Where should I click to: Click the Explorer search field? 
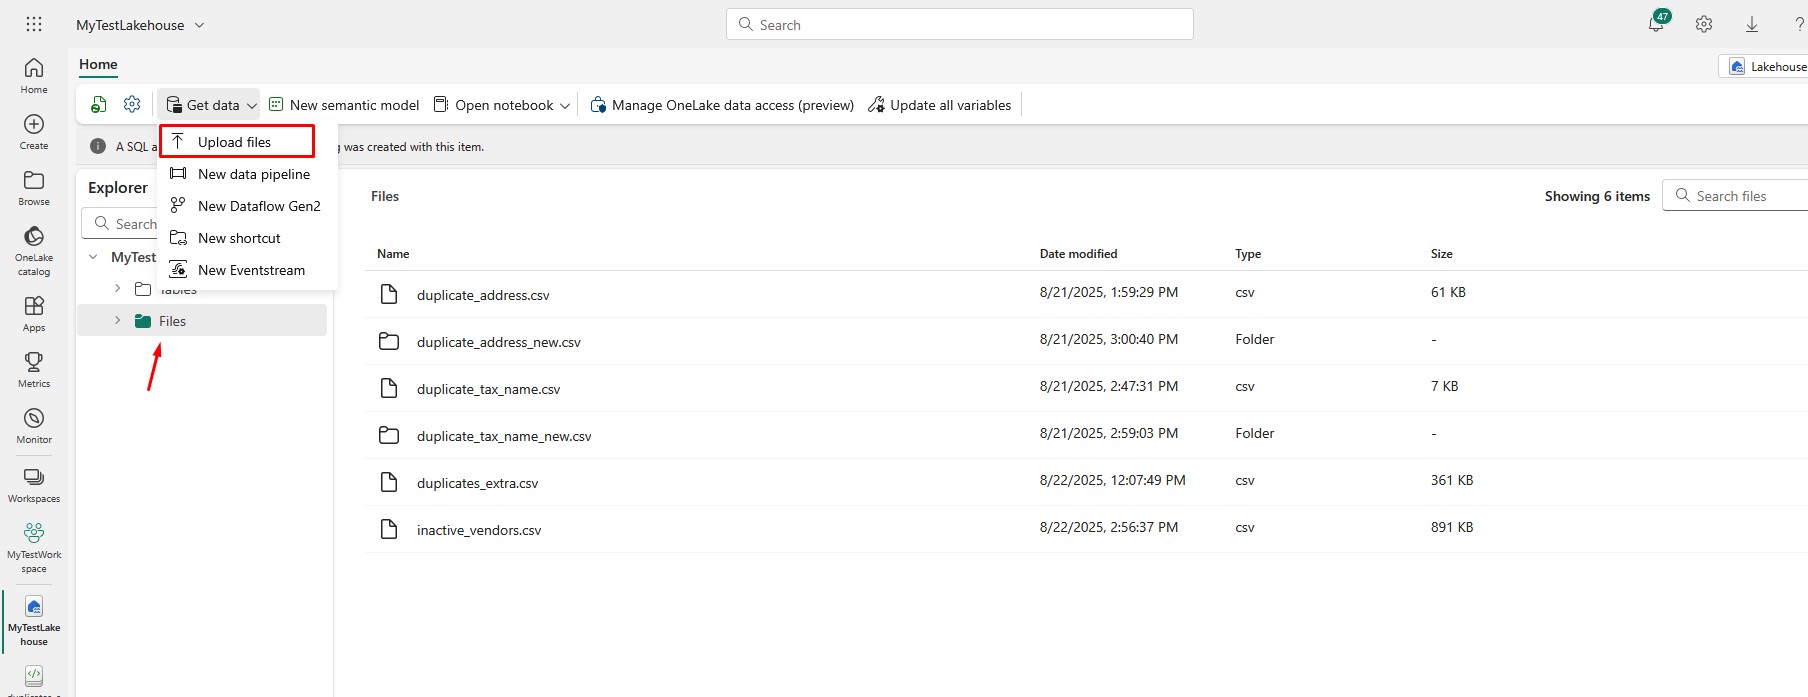[121, 224]
